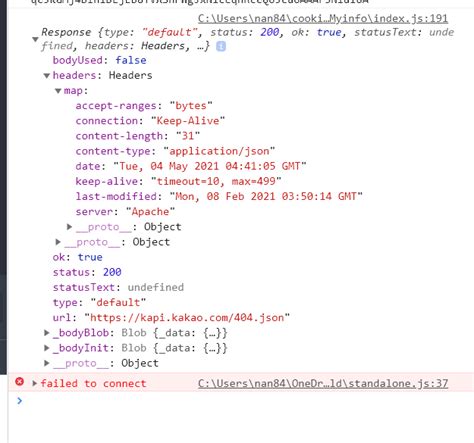The height and width of the screenshot is (443, 474).
Task: Select the ok: true property
Action: (x=77, y=257)
